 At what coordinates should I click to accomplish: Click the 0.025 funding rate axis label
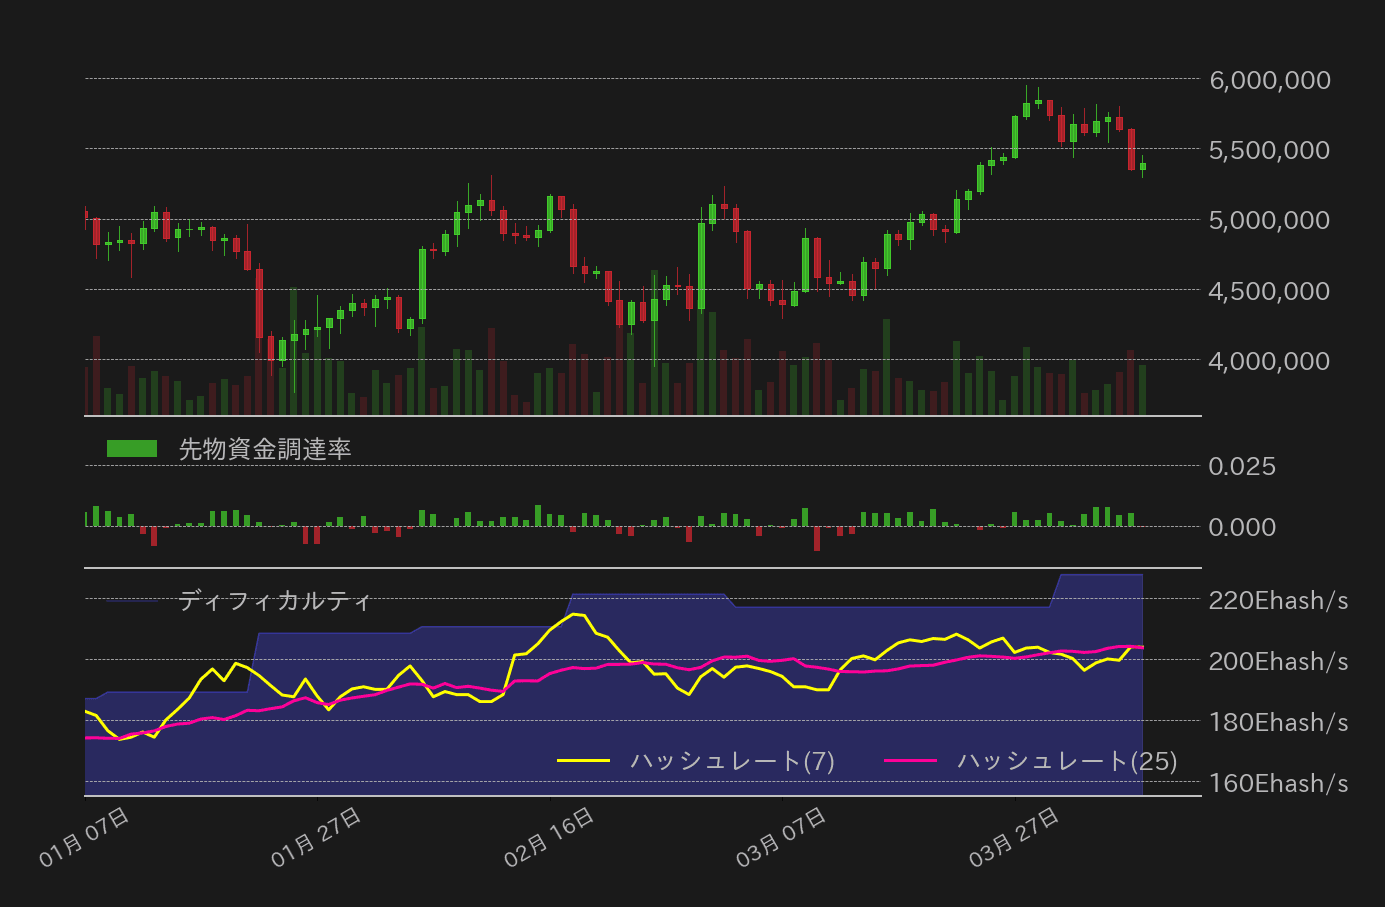[1242, 466]
